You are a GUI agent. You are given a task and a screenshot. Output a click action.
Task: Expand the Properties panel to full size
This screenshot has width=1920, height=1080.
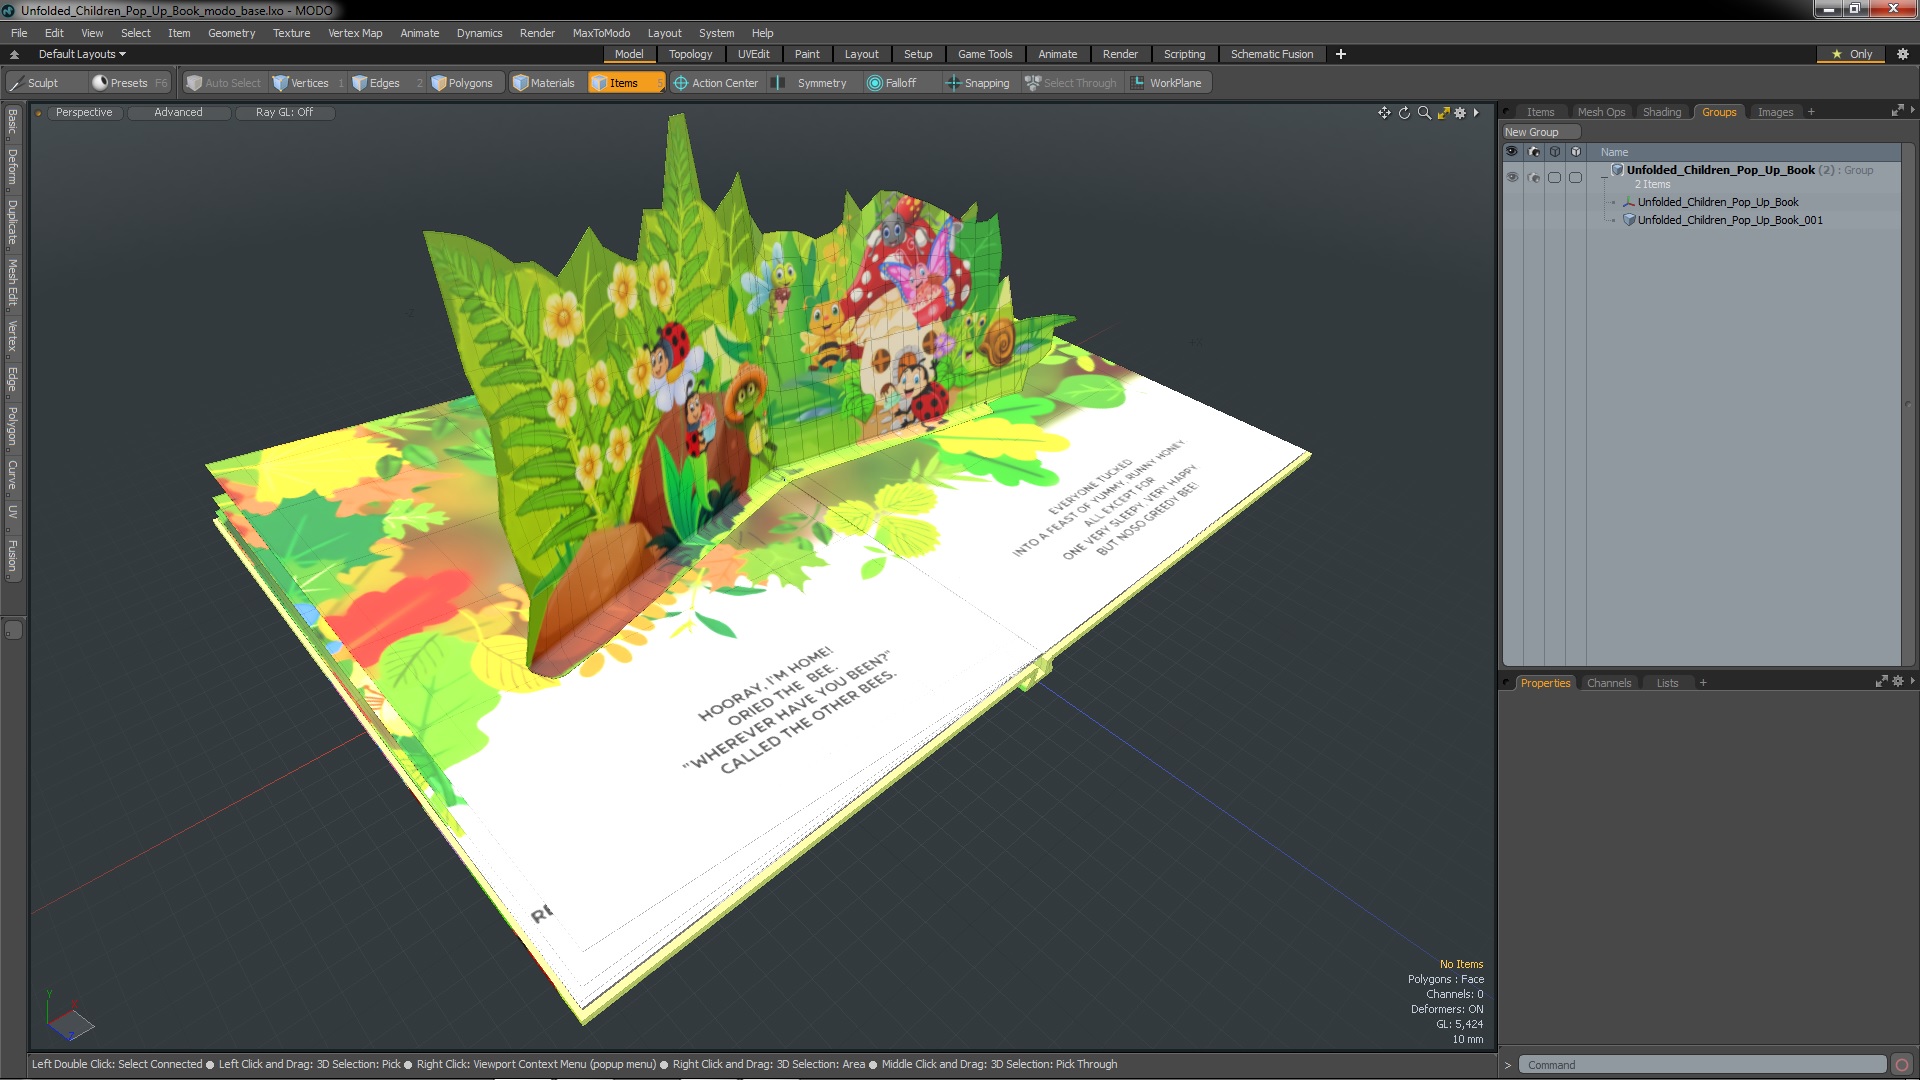1881,681
